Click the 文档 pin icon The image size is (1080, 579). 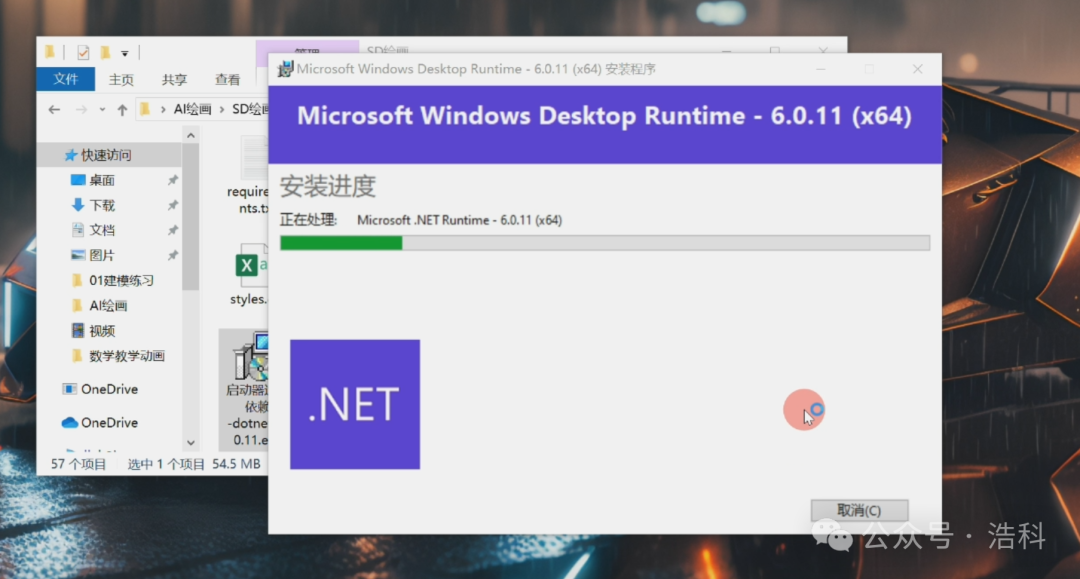[173, 230]
